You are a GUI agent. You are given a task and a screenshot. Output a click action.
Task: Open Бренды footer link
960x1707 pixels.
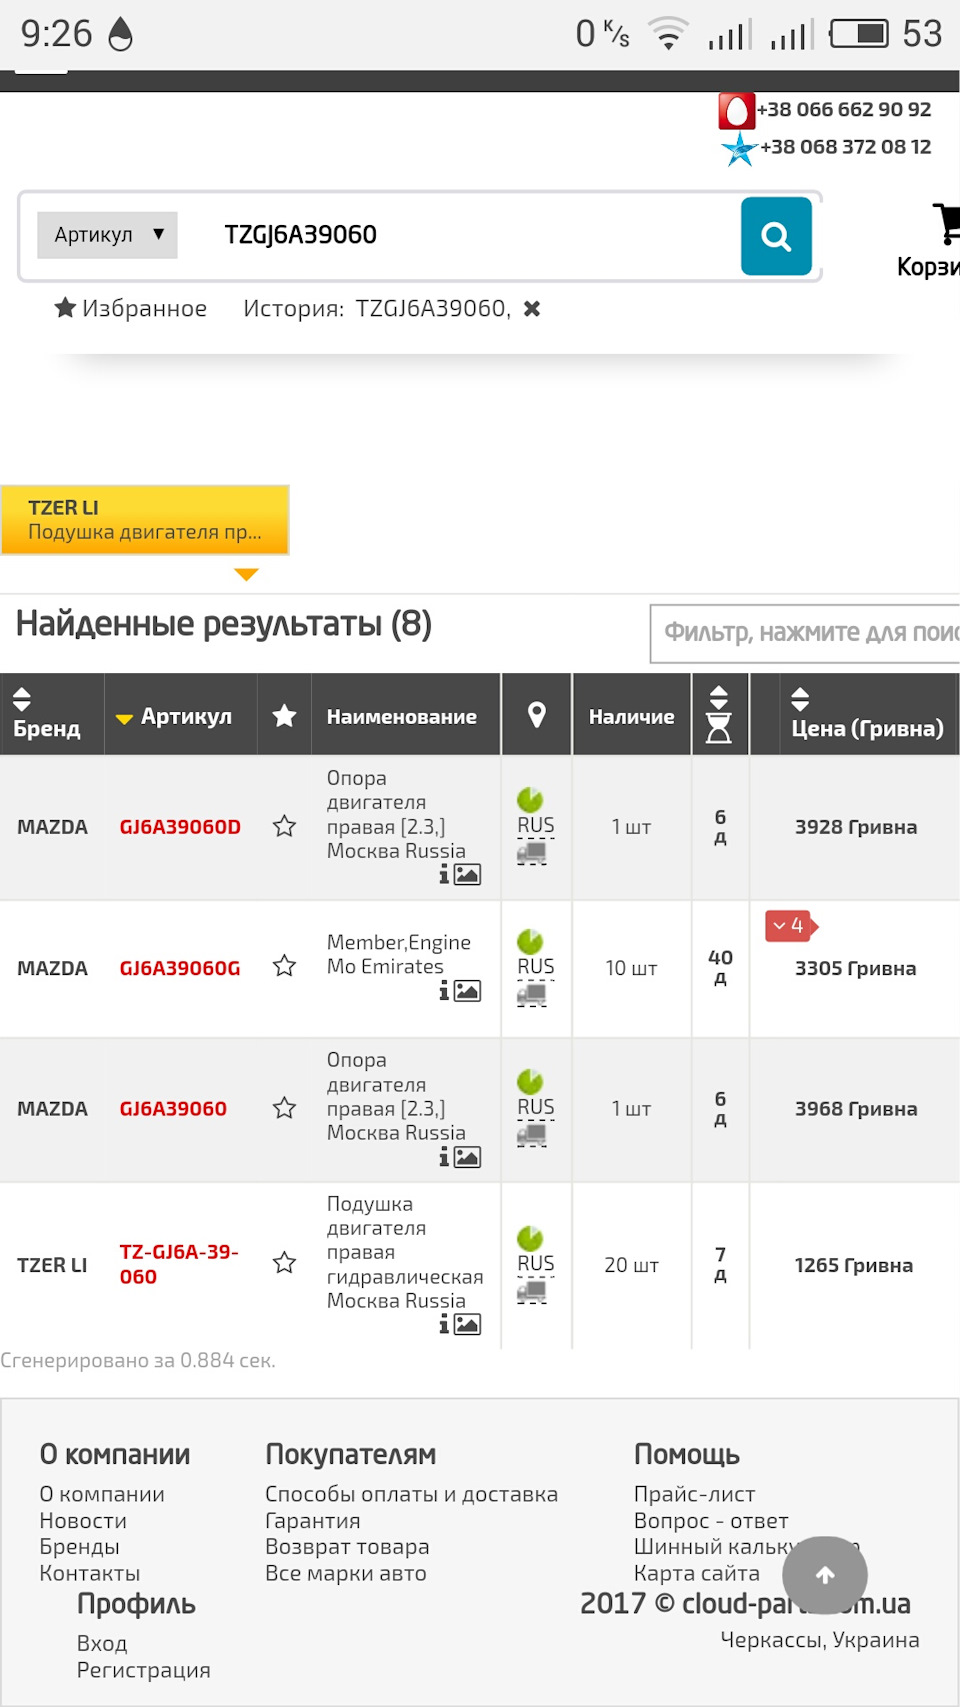pyautogui.click(x=79, y=1547)
